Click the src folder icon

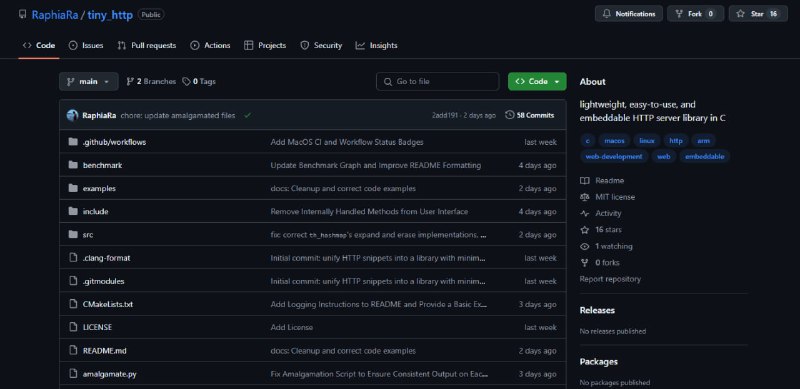[x=73, y=235]
